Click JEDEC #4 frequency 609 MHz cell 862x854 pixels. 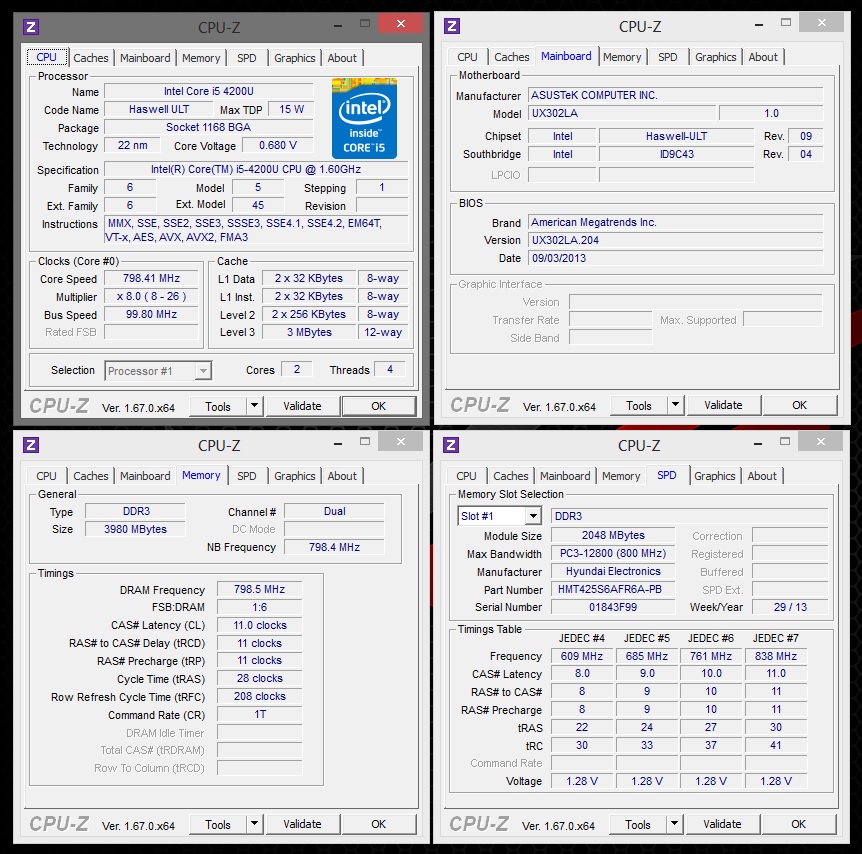tap(582, 656)
